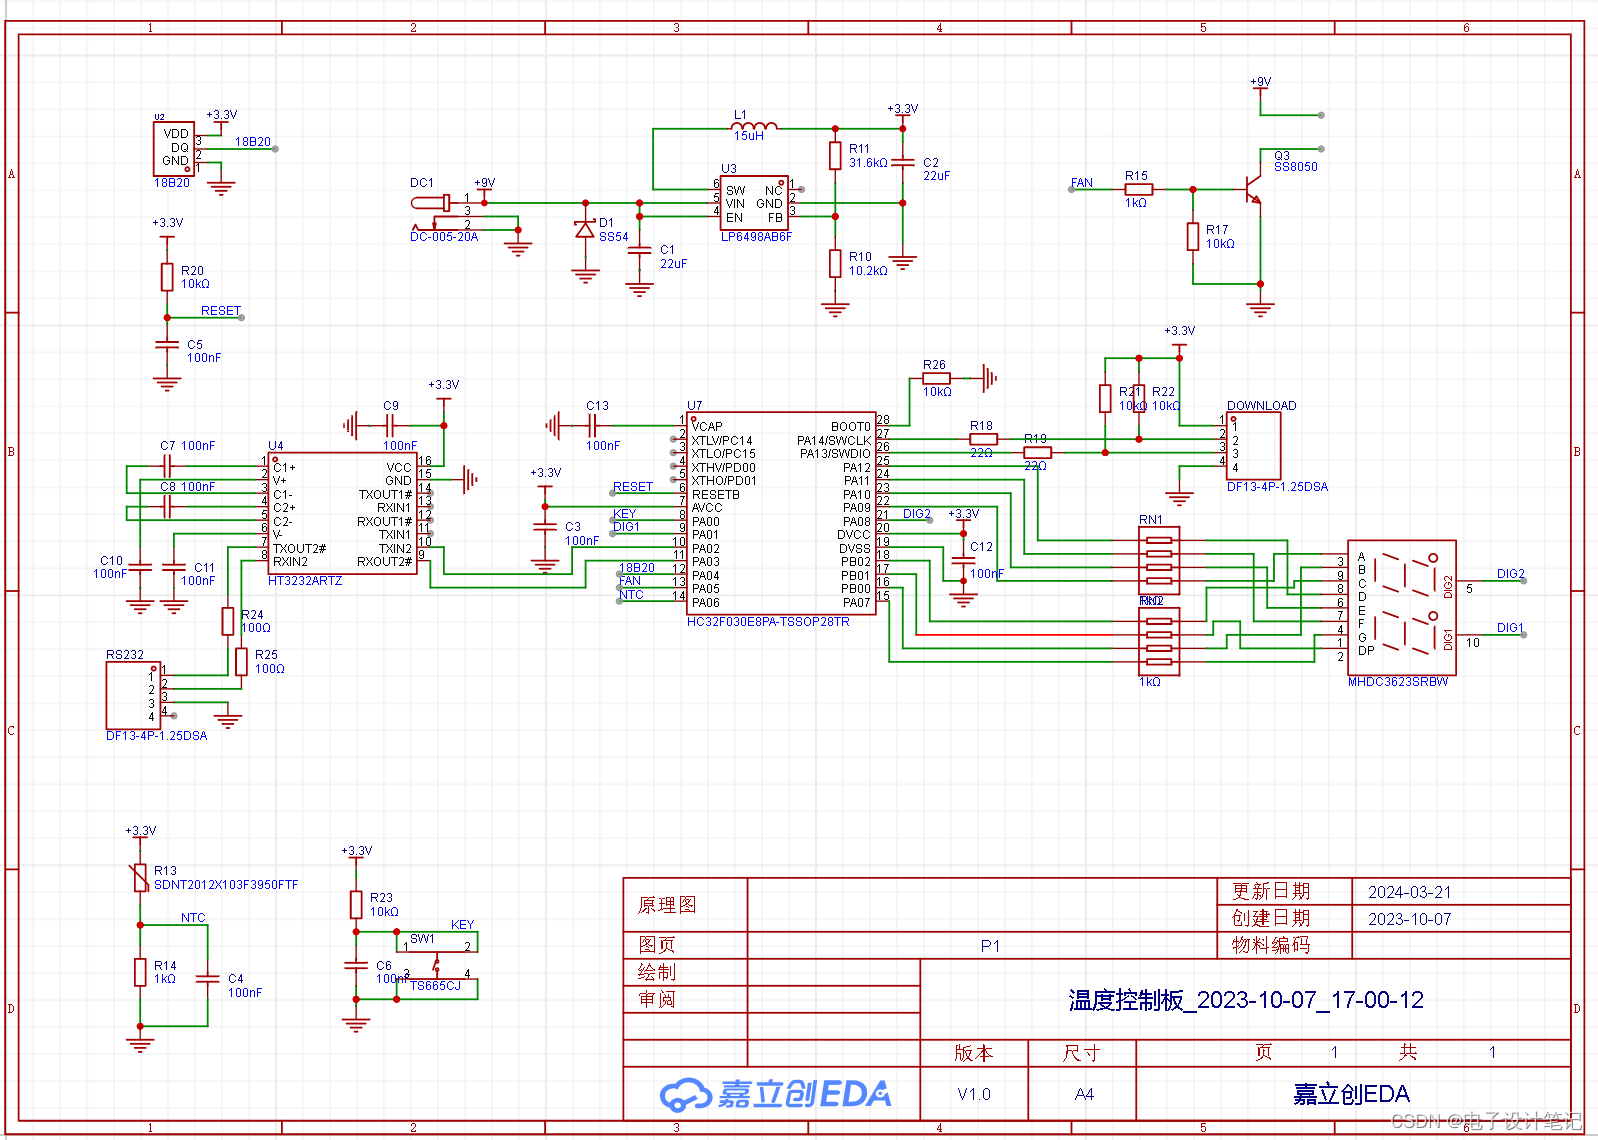Viewport: 1598px width, 1140px height.
Task: Click the FAN net label near R15
Action: click(1082, 183)
